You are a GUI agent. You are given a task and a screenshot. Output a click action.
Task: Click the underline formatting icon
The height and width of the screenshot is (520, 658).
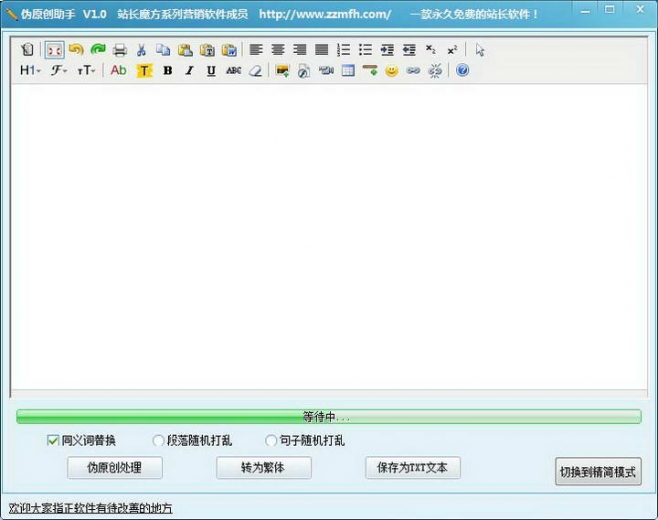211,70
